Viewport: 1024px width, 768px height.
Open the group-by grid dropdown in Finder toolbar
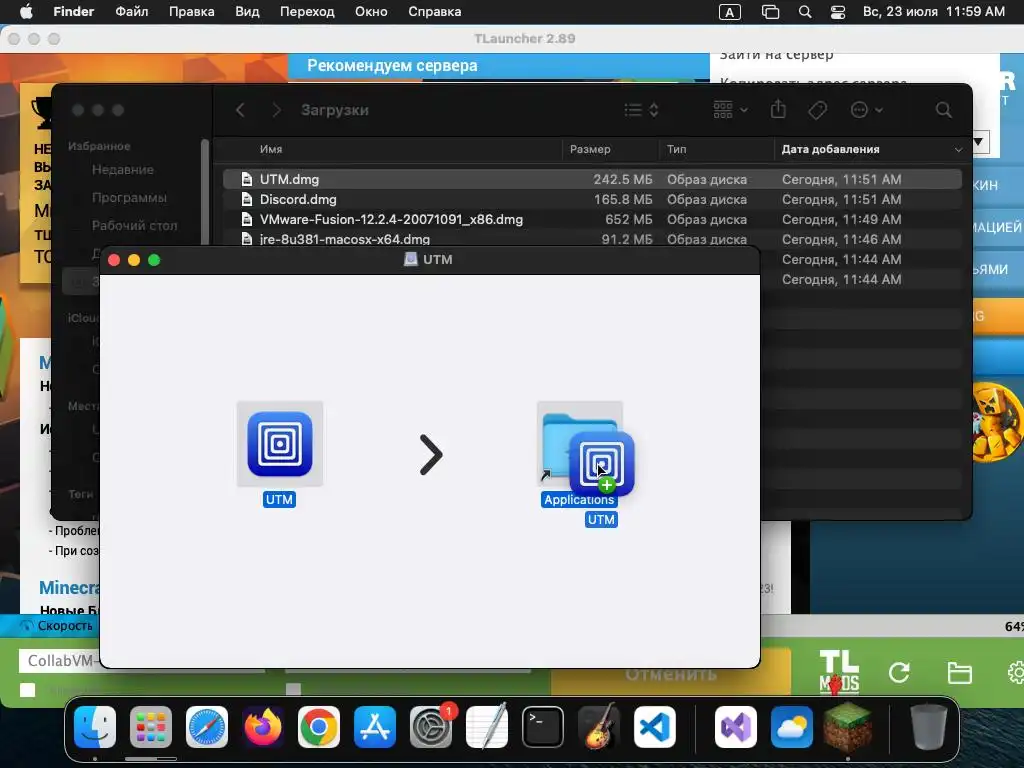click(730, 110)
